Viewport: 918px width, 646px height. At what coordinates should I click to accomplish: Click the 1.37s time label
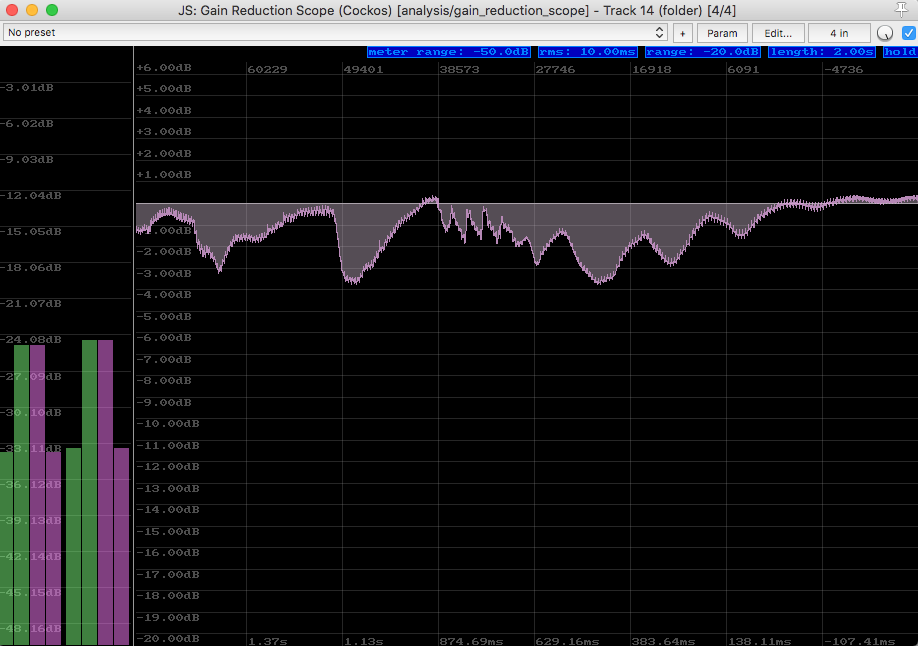(268, 641)
